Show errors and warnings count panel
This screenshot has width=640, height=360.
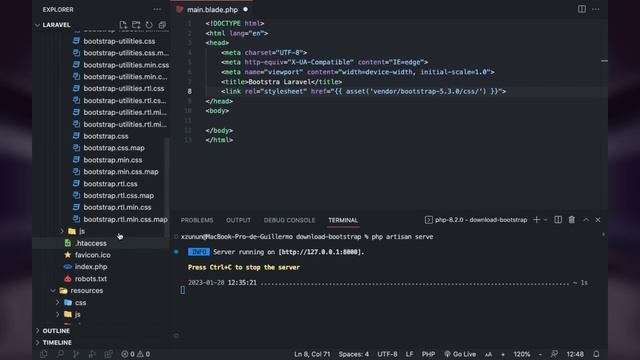point(136,354)
